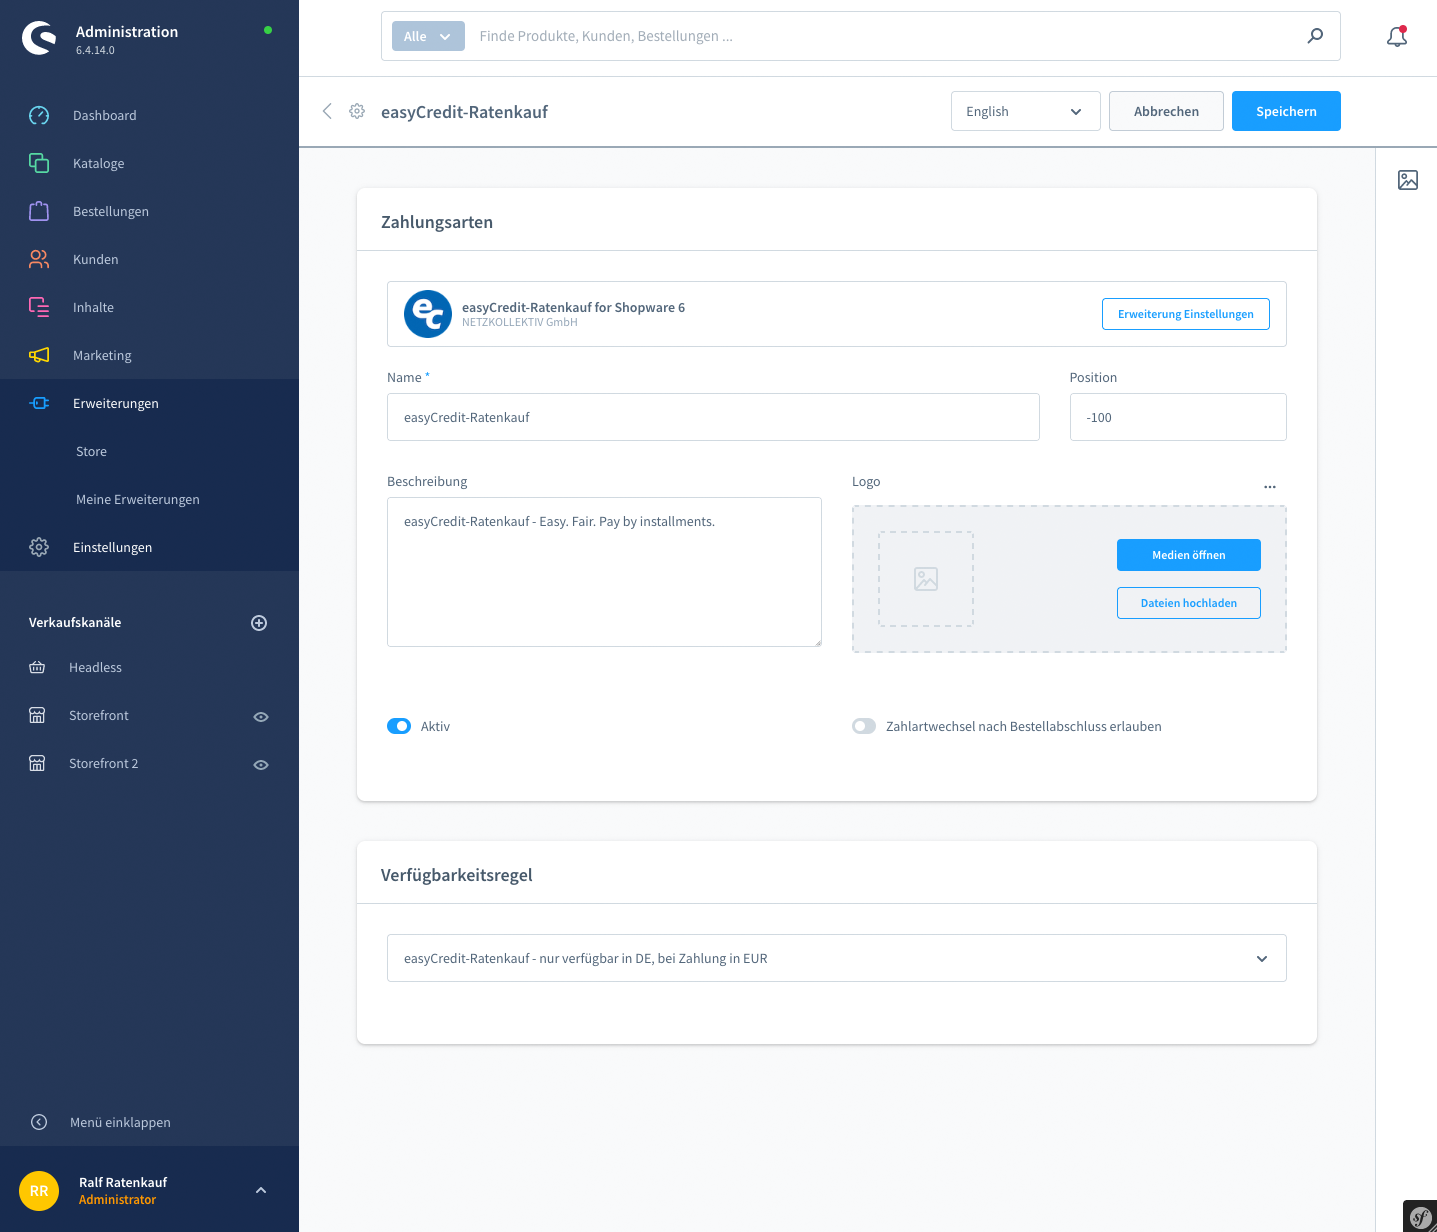Click the Storefront shop icon
Screen dimensions: 1437x1232
tap(37, 715)
